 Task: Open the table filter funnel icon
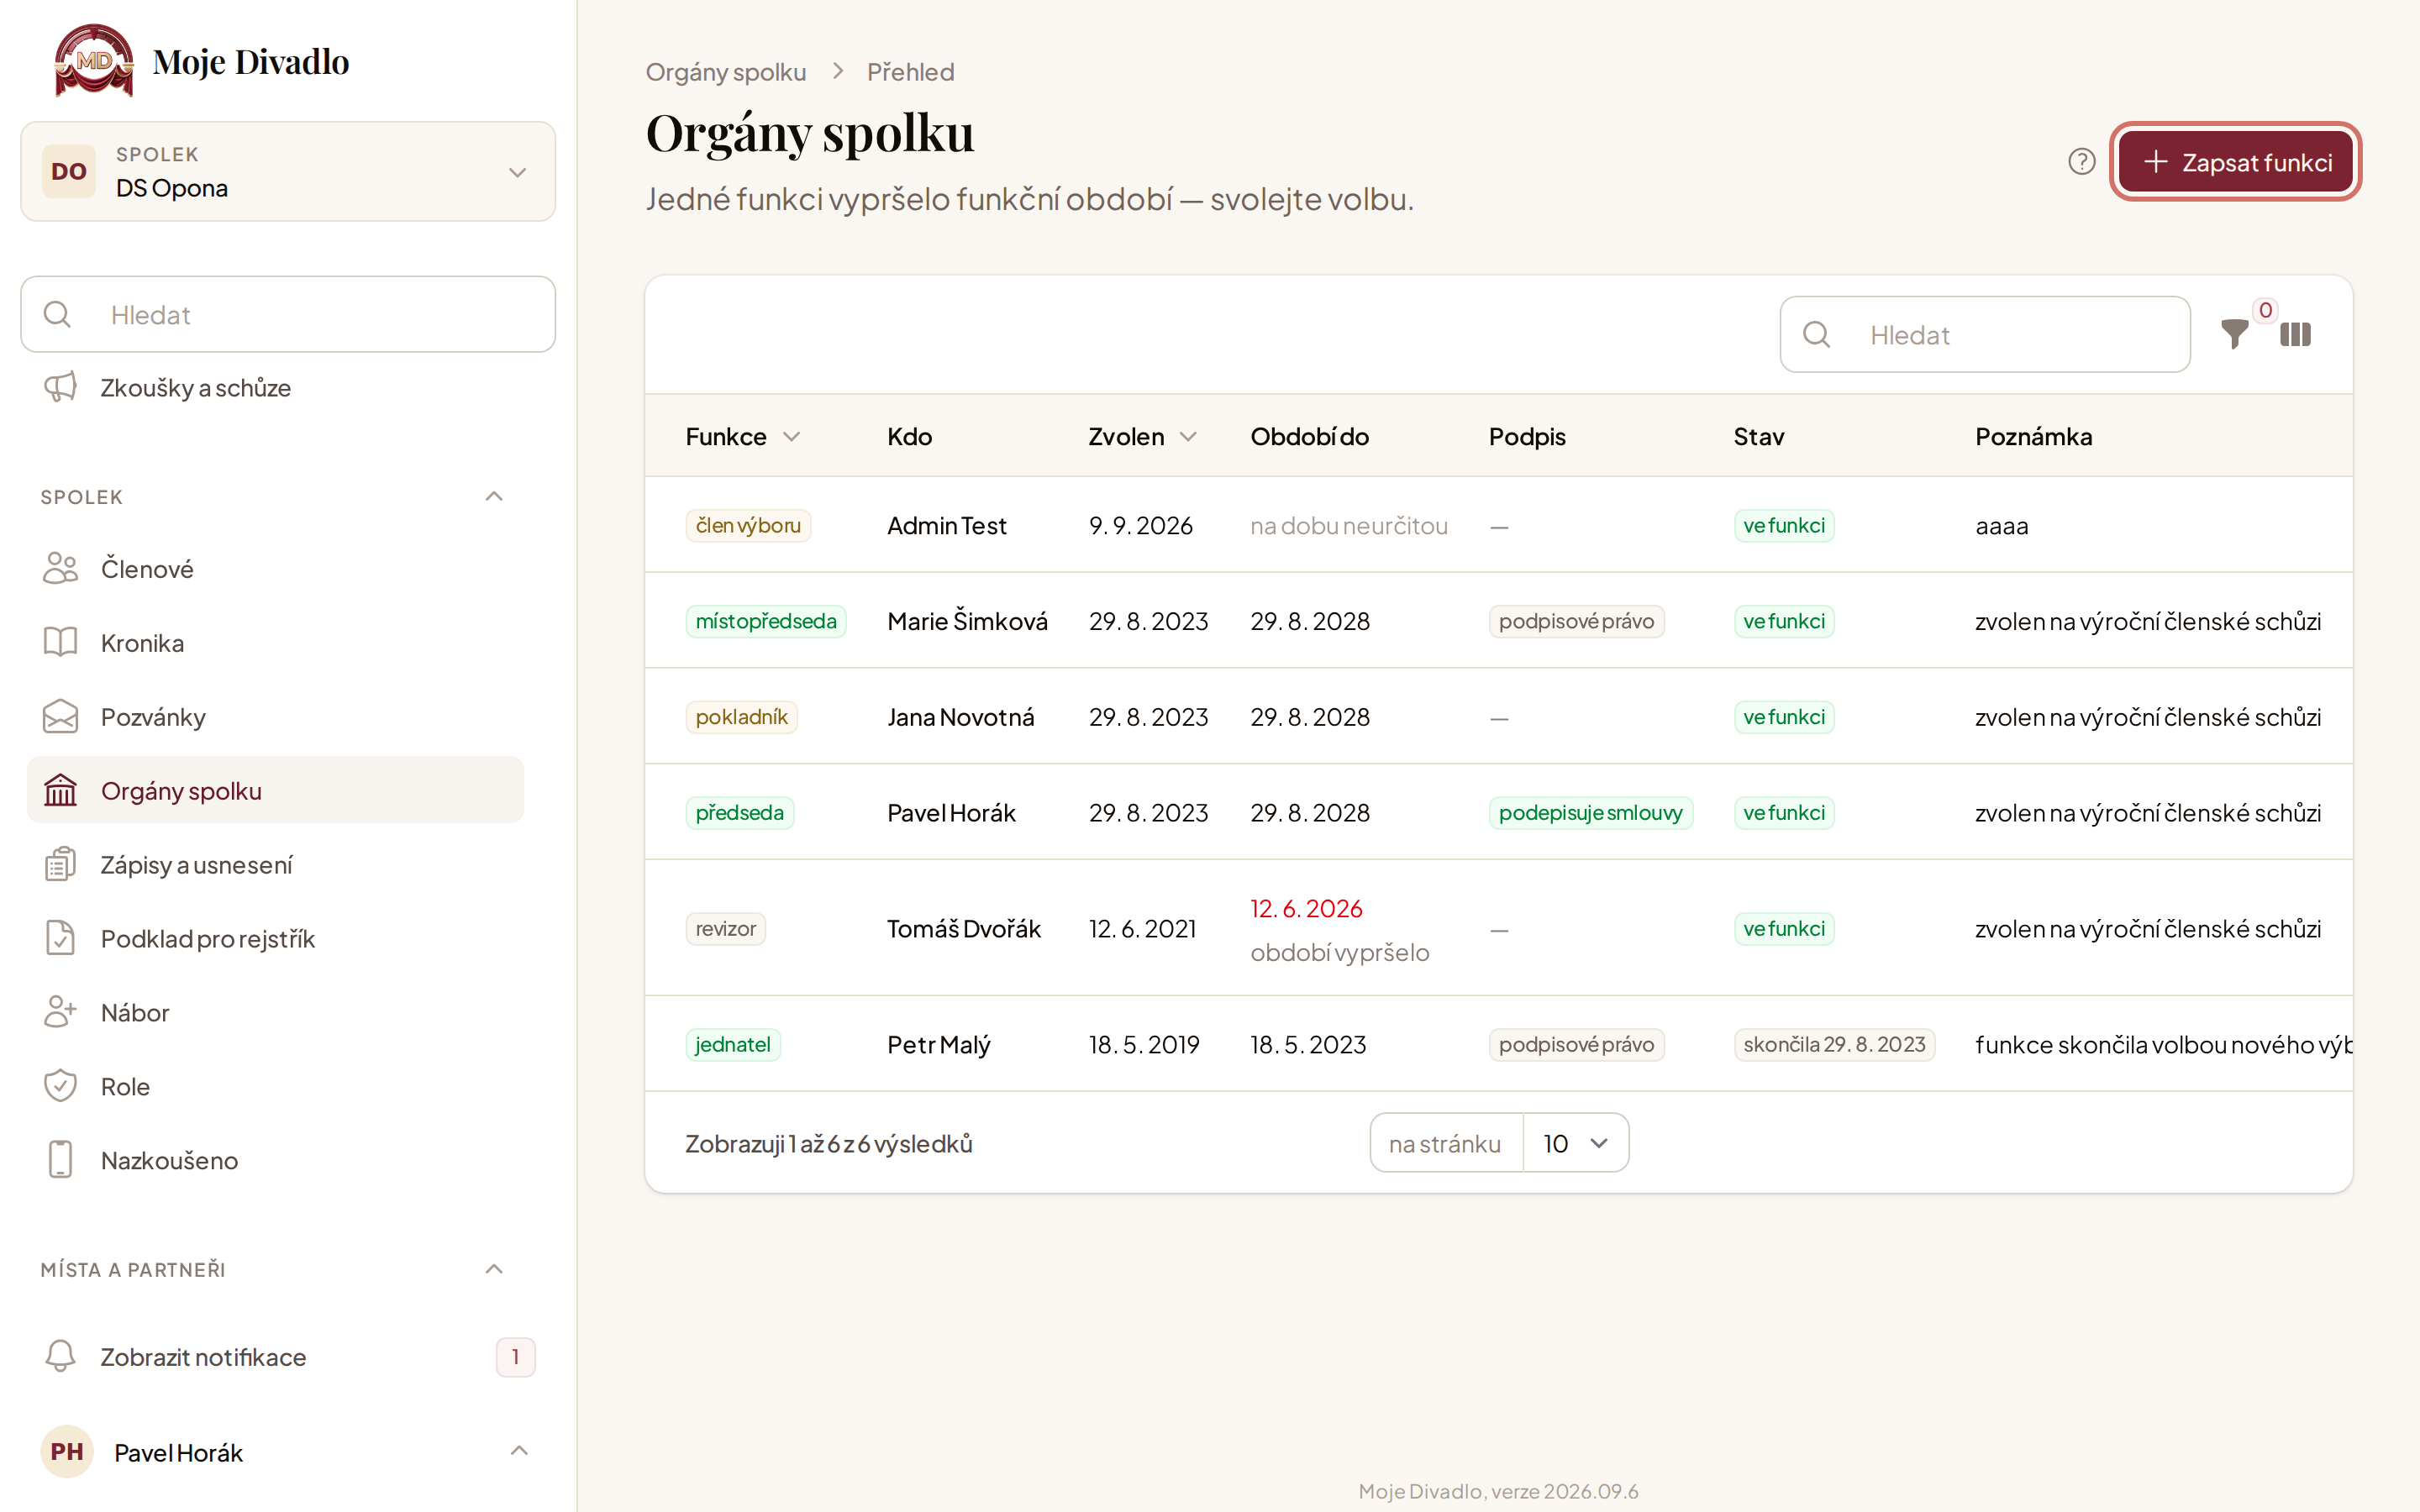pyautogui.click(x=2234, y=334)
